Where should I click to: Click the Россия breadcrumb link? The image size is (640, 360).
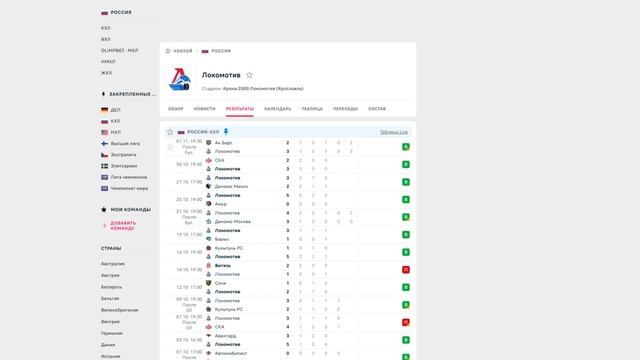point(221,51)
